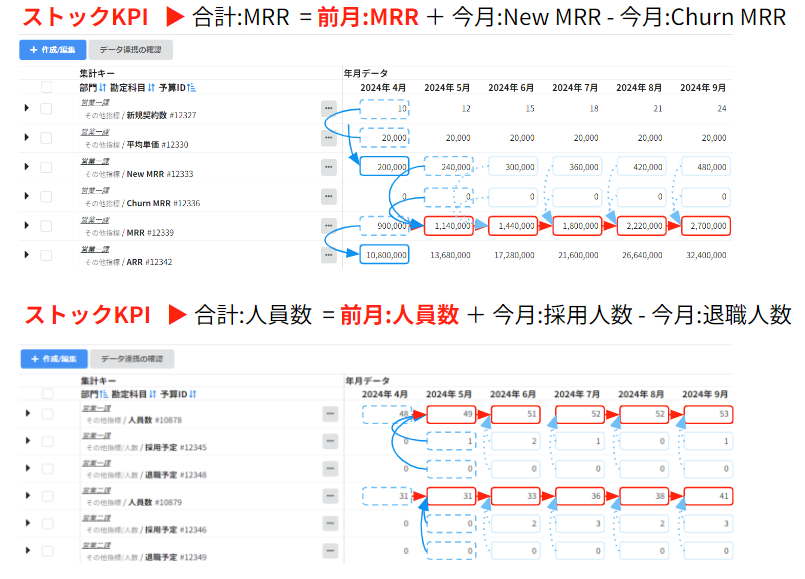Select the New MRR April cell 200,000

coord(385,167)
